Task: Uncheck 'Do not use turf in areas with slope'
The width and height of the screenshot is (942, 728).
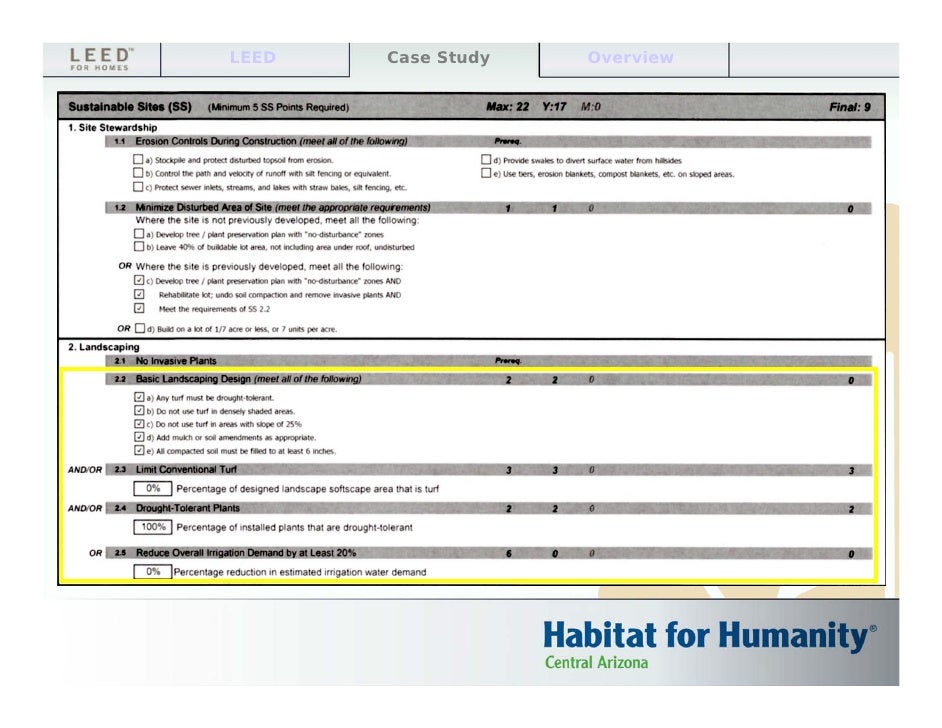Action: click(x=139, y=423)
